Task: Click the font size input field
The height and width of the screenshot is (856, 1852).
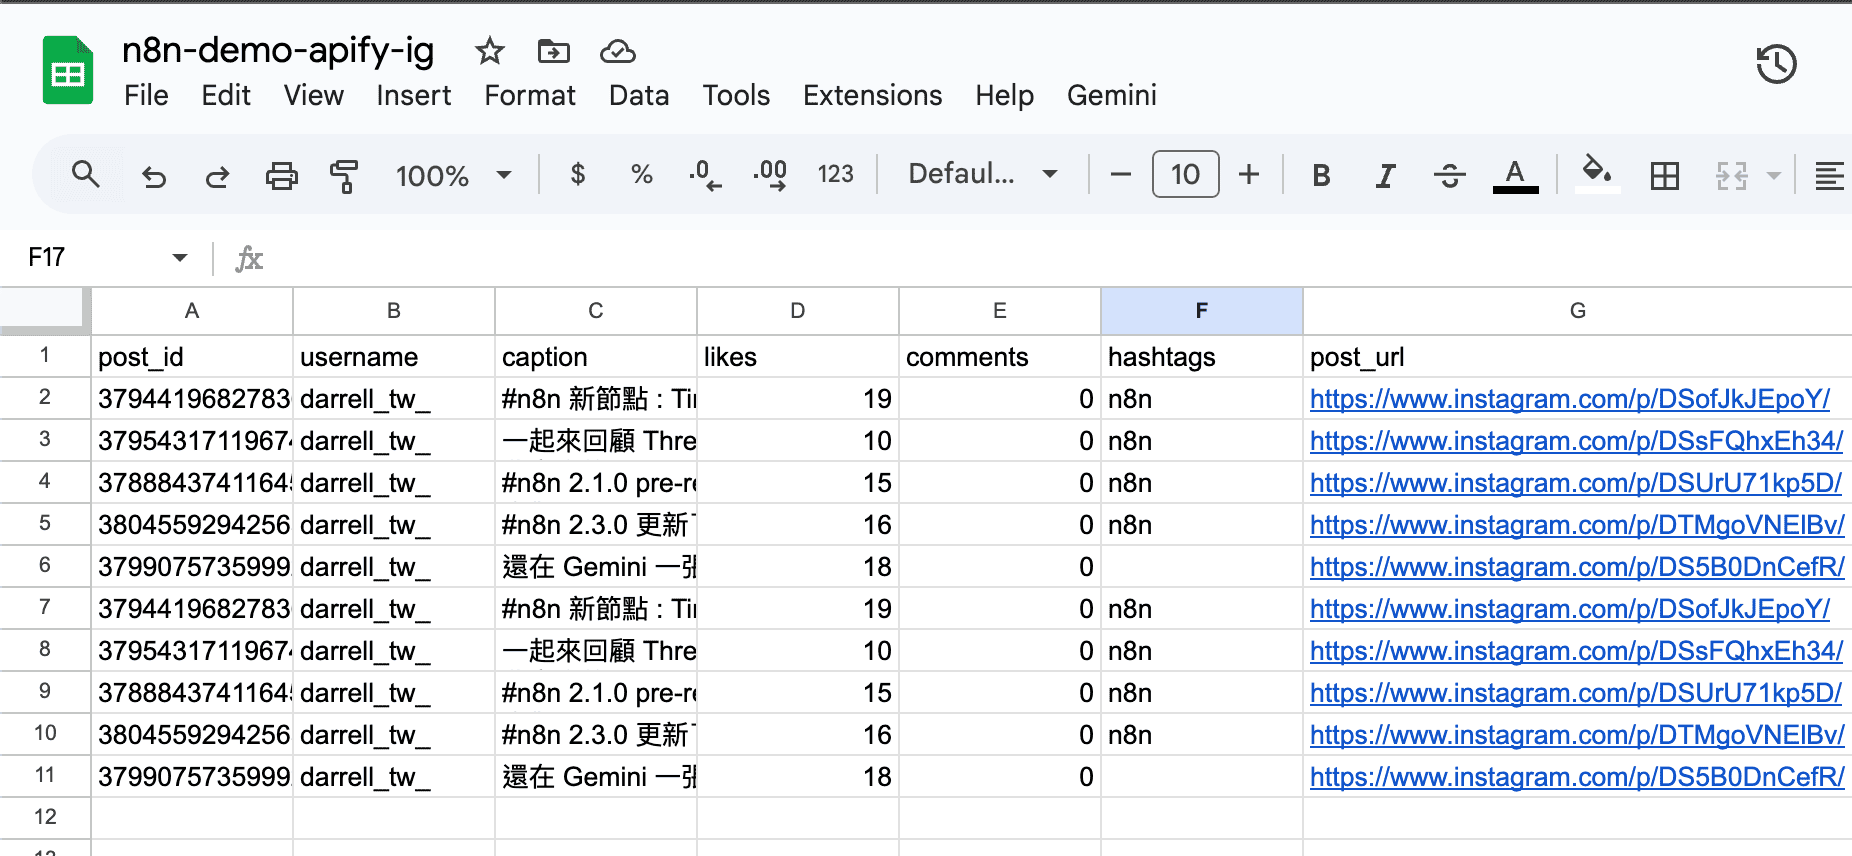Action: [x=1185, y=175]
